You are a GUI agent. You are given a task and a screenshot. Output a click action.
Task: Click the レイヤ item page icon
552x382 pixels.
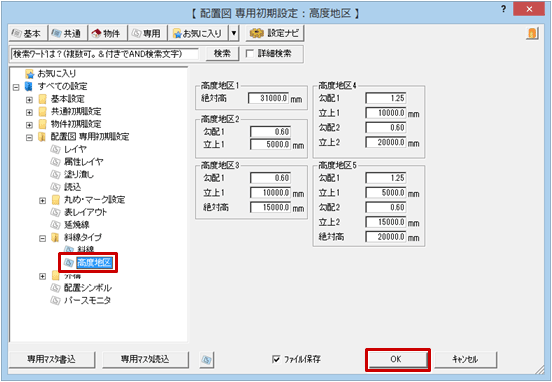56,149
